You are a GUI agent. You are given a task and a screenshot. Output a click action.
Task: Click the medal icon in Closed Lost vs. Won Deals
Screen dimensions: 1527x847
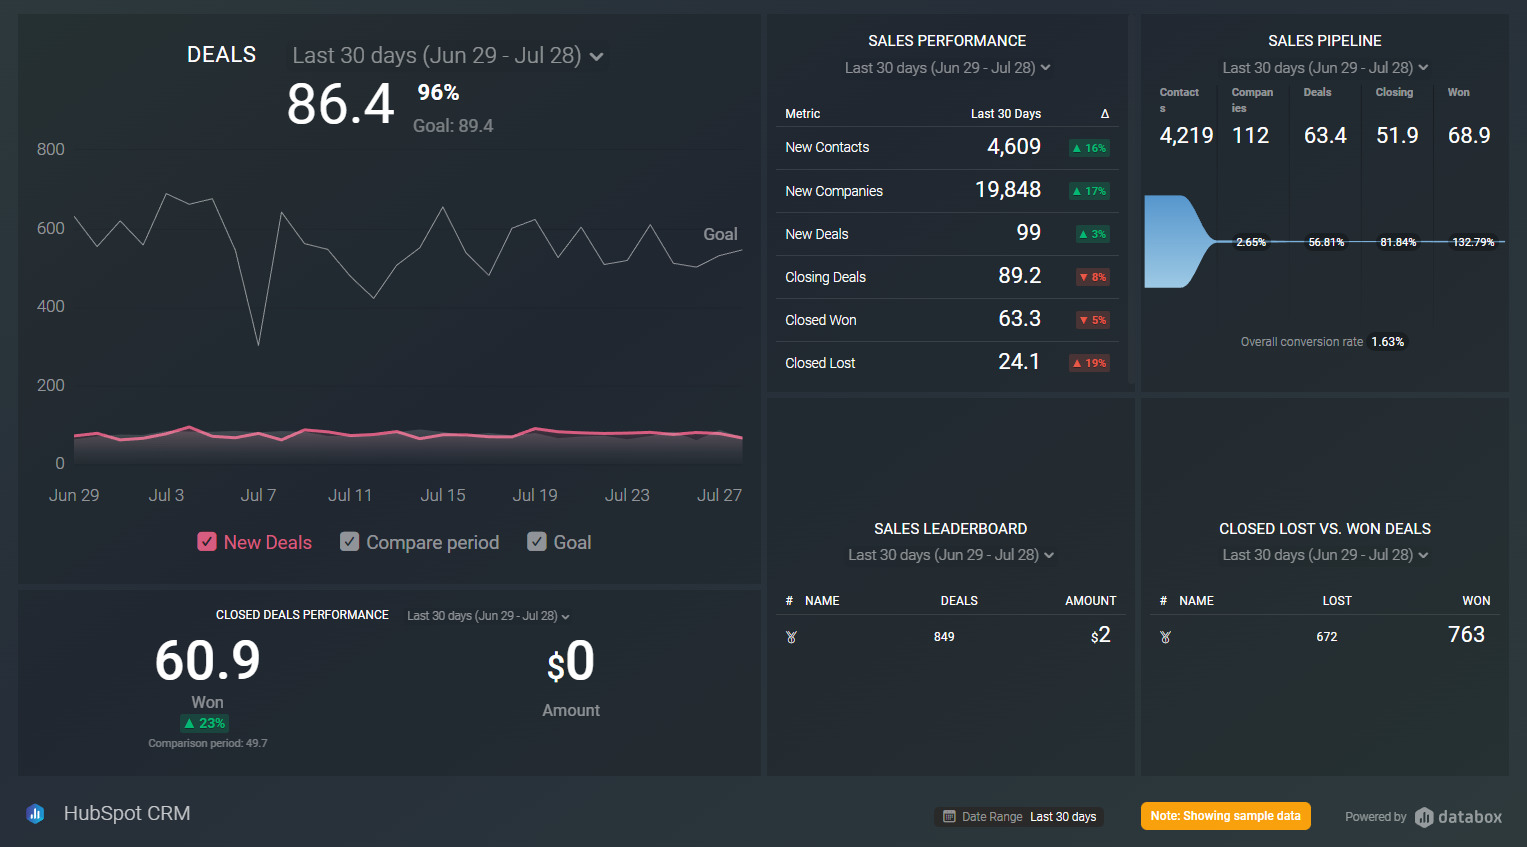1165,636
